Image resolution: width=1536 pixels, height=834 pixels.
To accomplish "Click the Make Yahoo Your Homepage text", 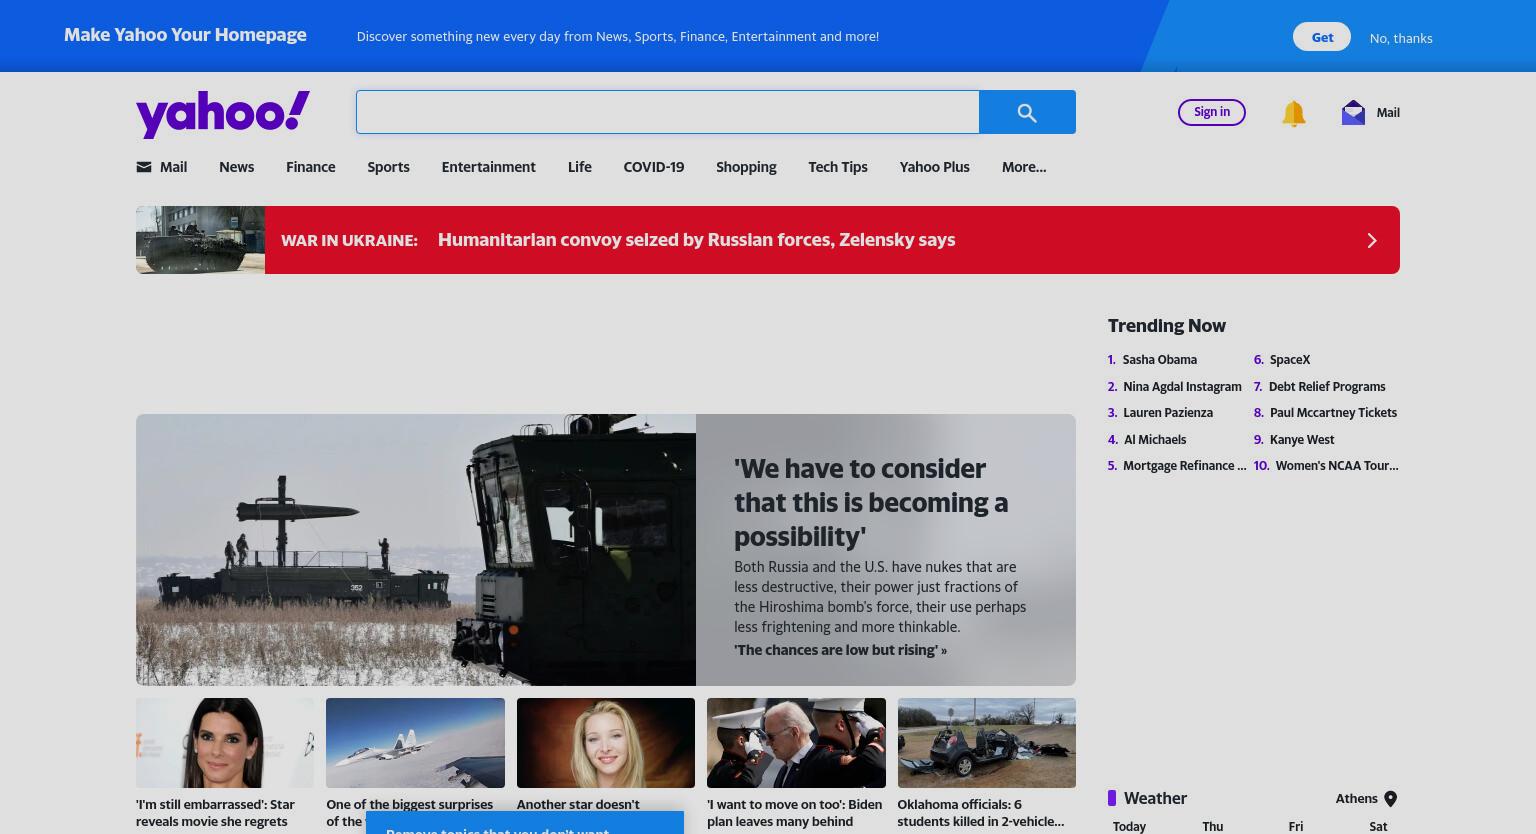I will point(185,35).
